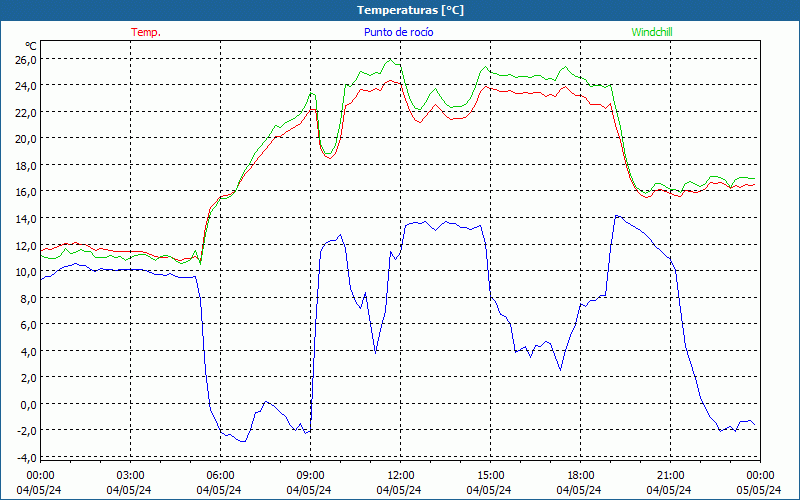Viewport: 800px width, 500px height.
Task: Click the 22,0 y-axis value
Action: [27, 112]
